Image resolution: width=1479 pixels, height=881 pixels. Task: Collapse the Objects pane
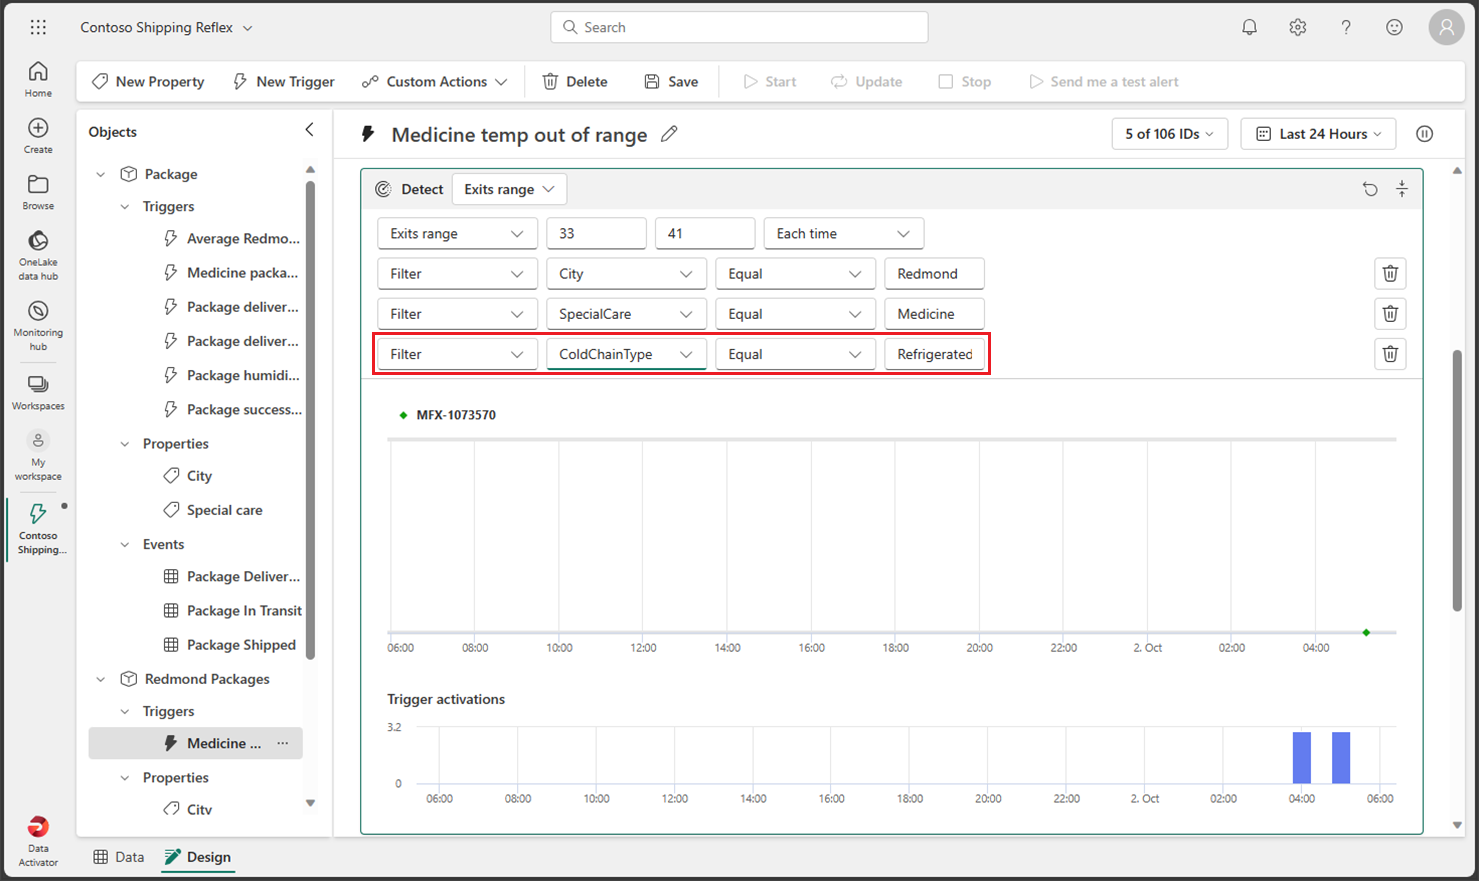point(309,130)
